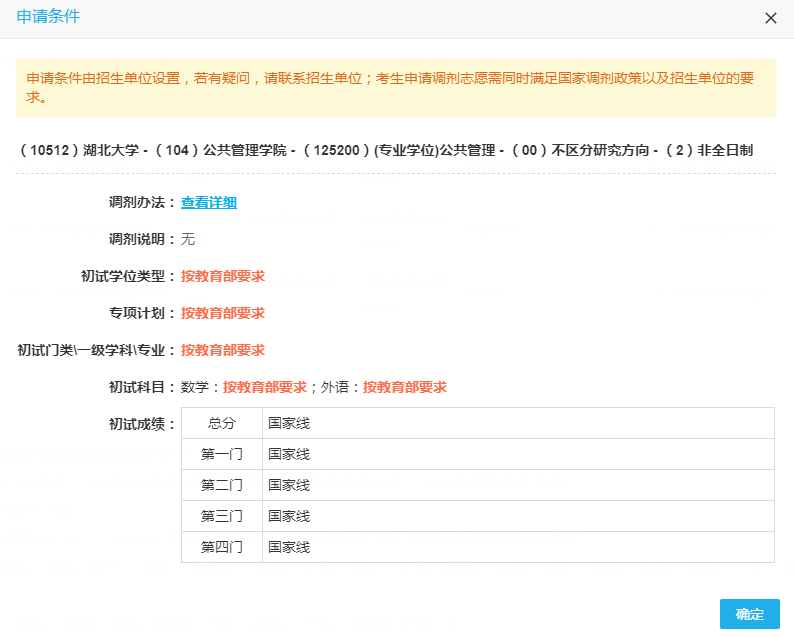Click the 专项计划 按教育部要求 text
Screen dimensions: 794x637
pos(222,313)
